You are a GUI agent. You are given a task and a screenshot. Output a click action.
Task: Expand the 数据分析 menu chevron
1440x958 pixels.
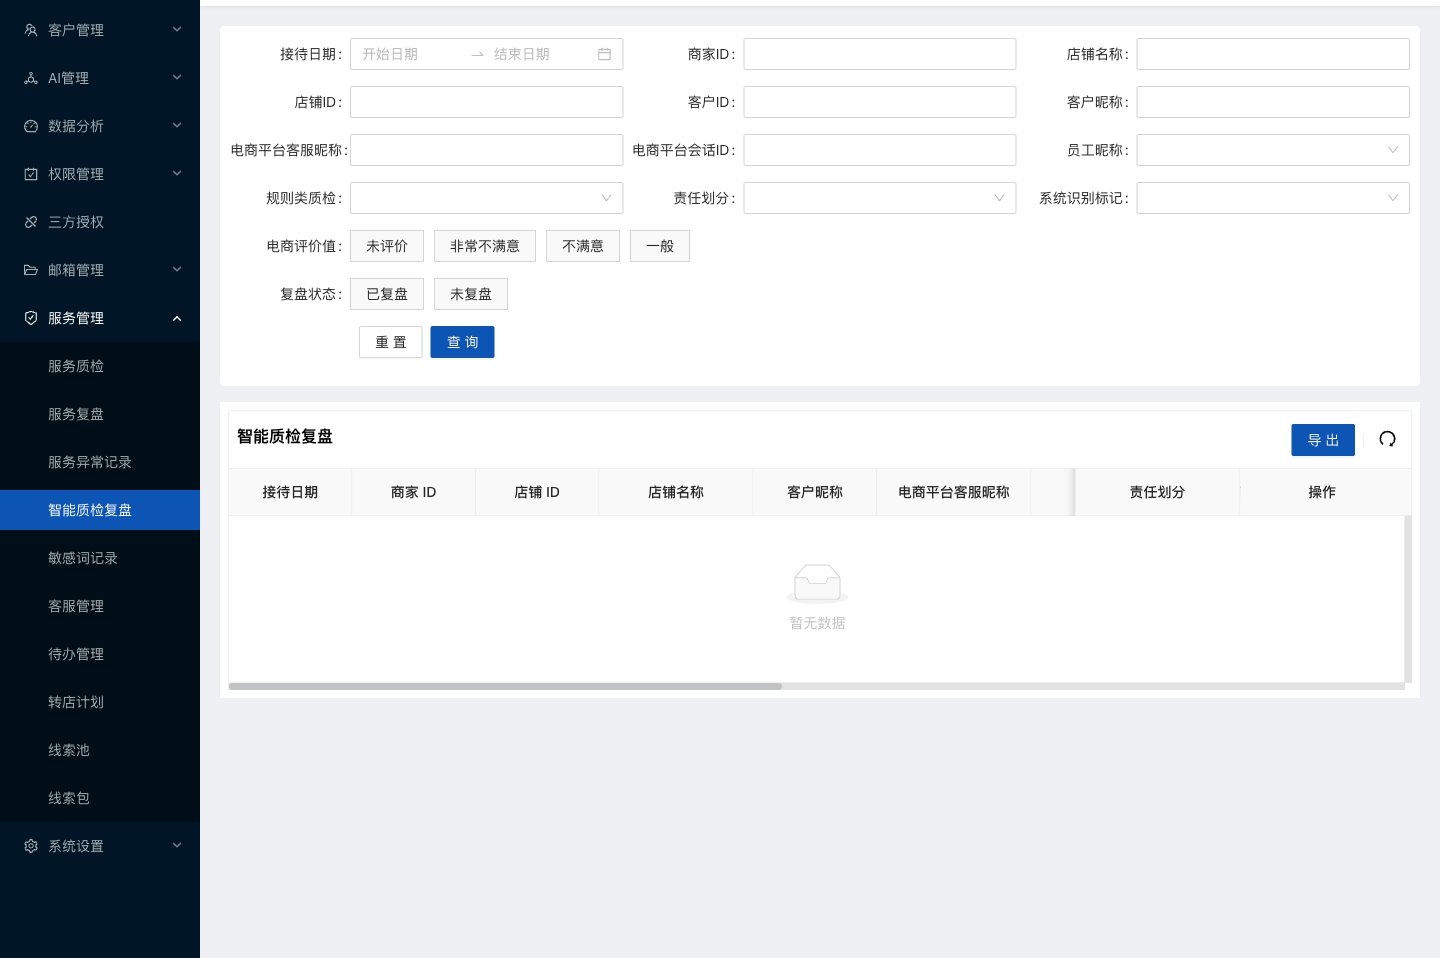pos(177,125)
